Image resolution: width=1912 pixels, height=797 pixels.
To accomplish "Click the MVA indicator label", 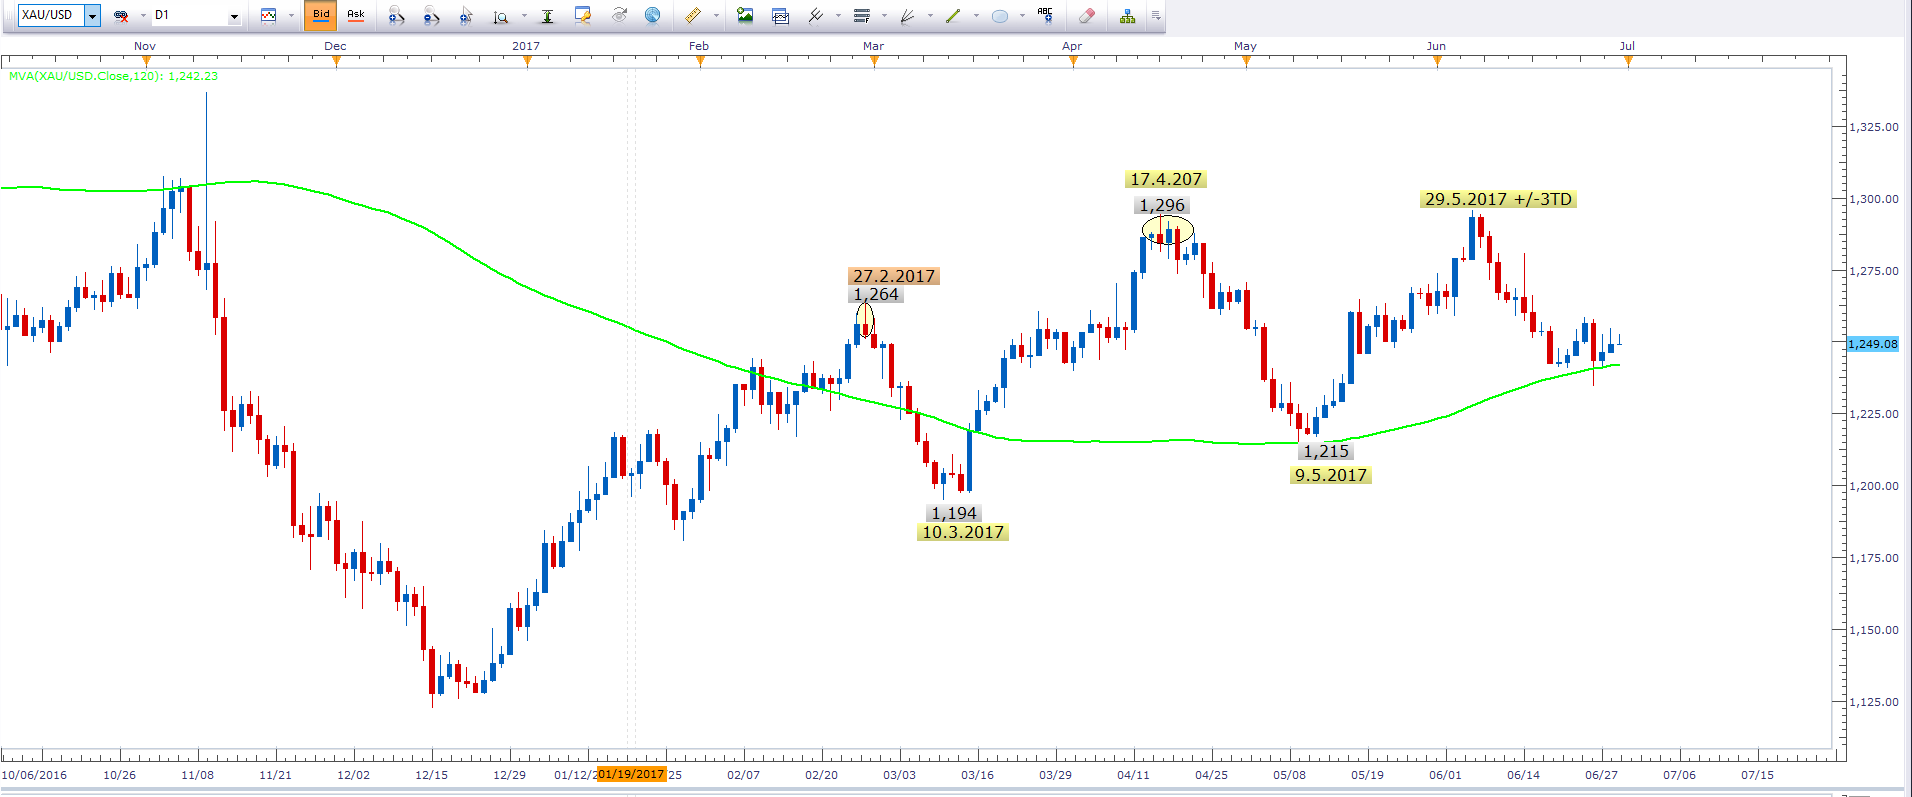I will point(113,76).
